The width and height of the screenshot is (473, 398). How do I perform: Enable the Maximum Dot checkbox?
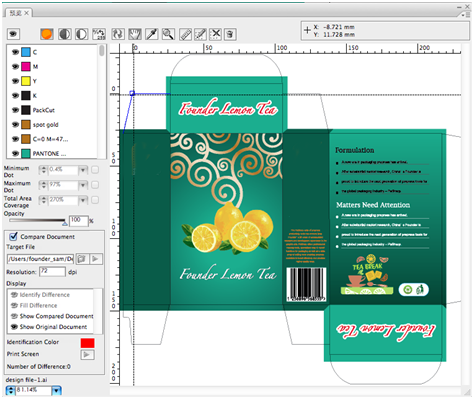coord(95,185)
